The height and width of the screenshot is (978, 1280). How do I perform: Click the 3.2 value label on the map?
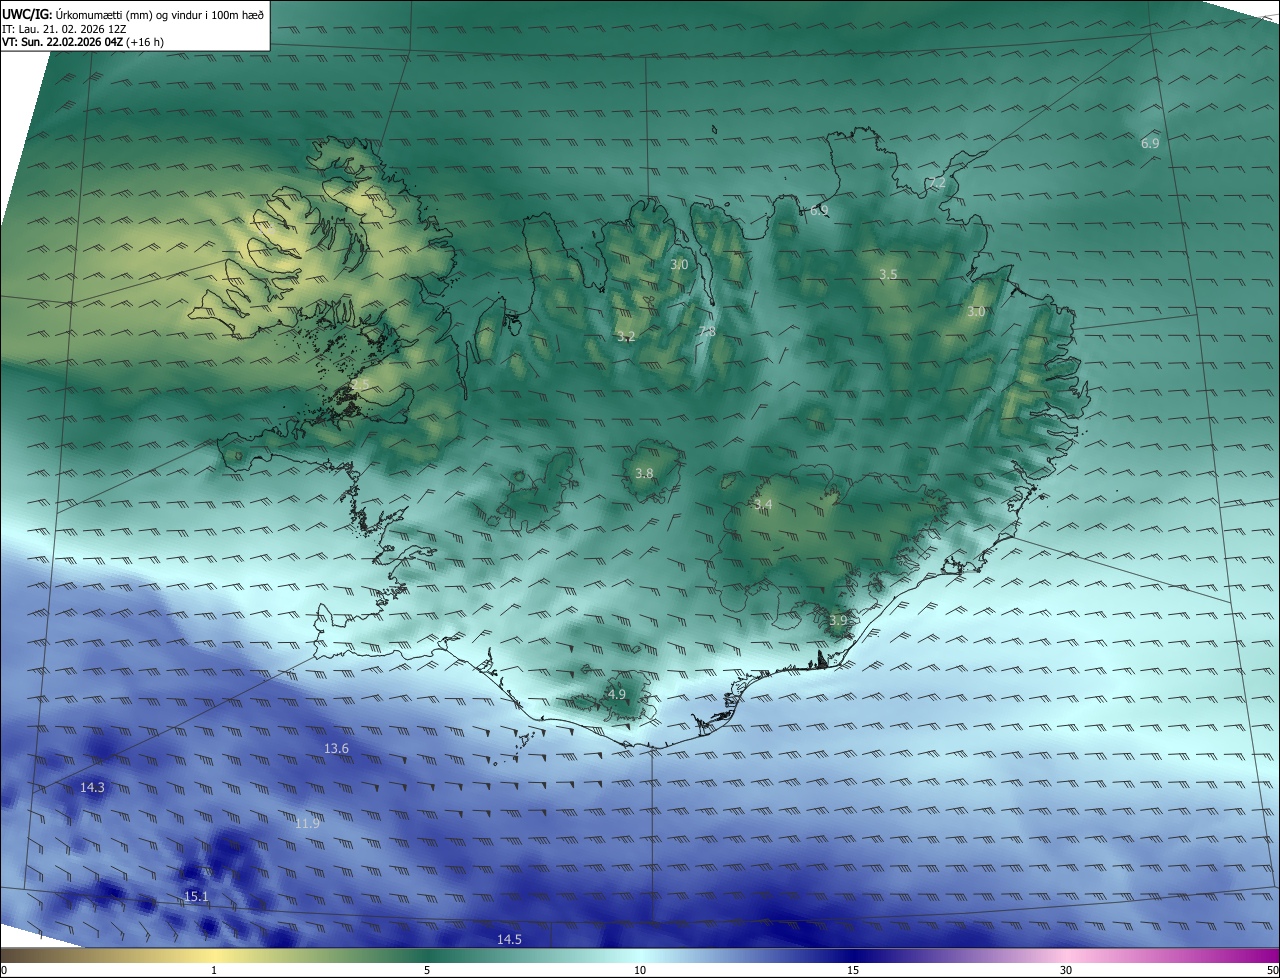click(626, 337)
